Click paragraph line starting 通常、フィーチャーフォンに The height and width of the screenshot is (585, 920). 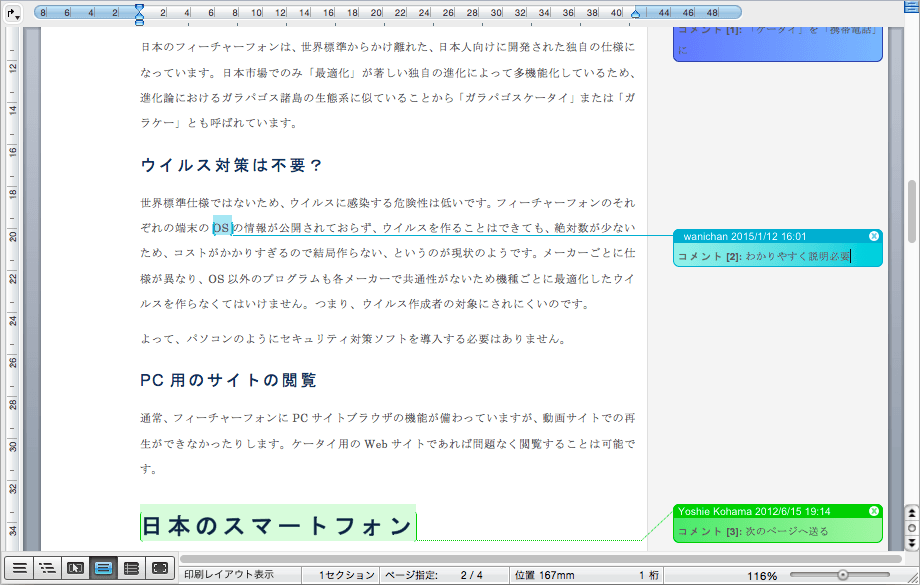pyautogui.click(x=388, y=418)
